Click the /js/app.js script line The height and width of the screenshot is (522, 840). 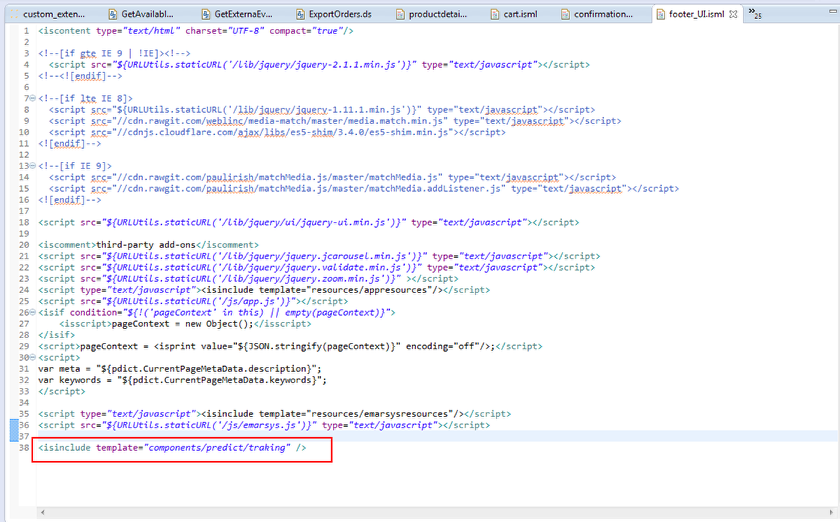tap(193, 301)
